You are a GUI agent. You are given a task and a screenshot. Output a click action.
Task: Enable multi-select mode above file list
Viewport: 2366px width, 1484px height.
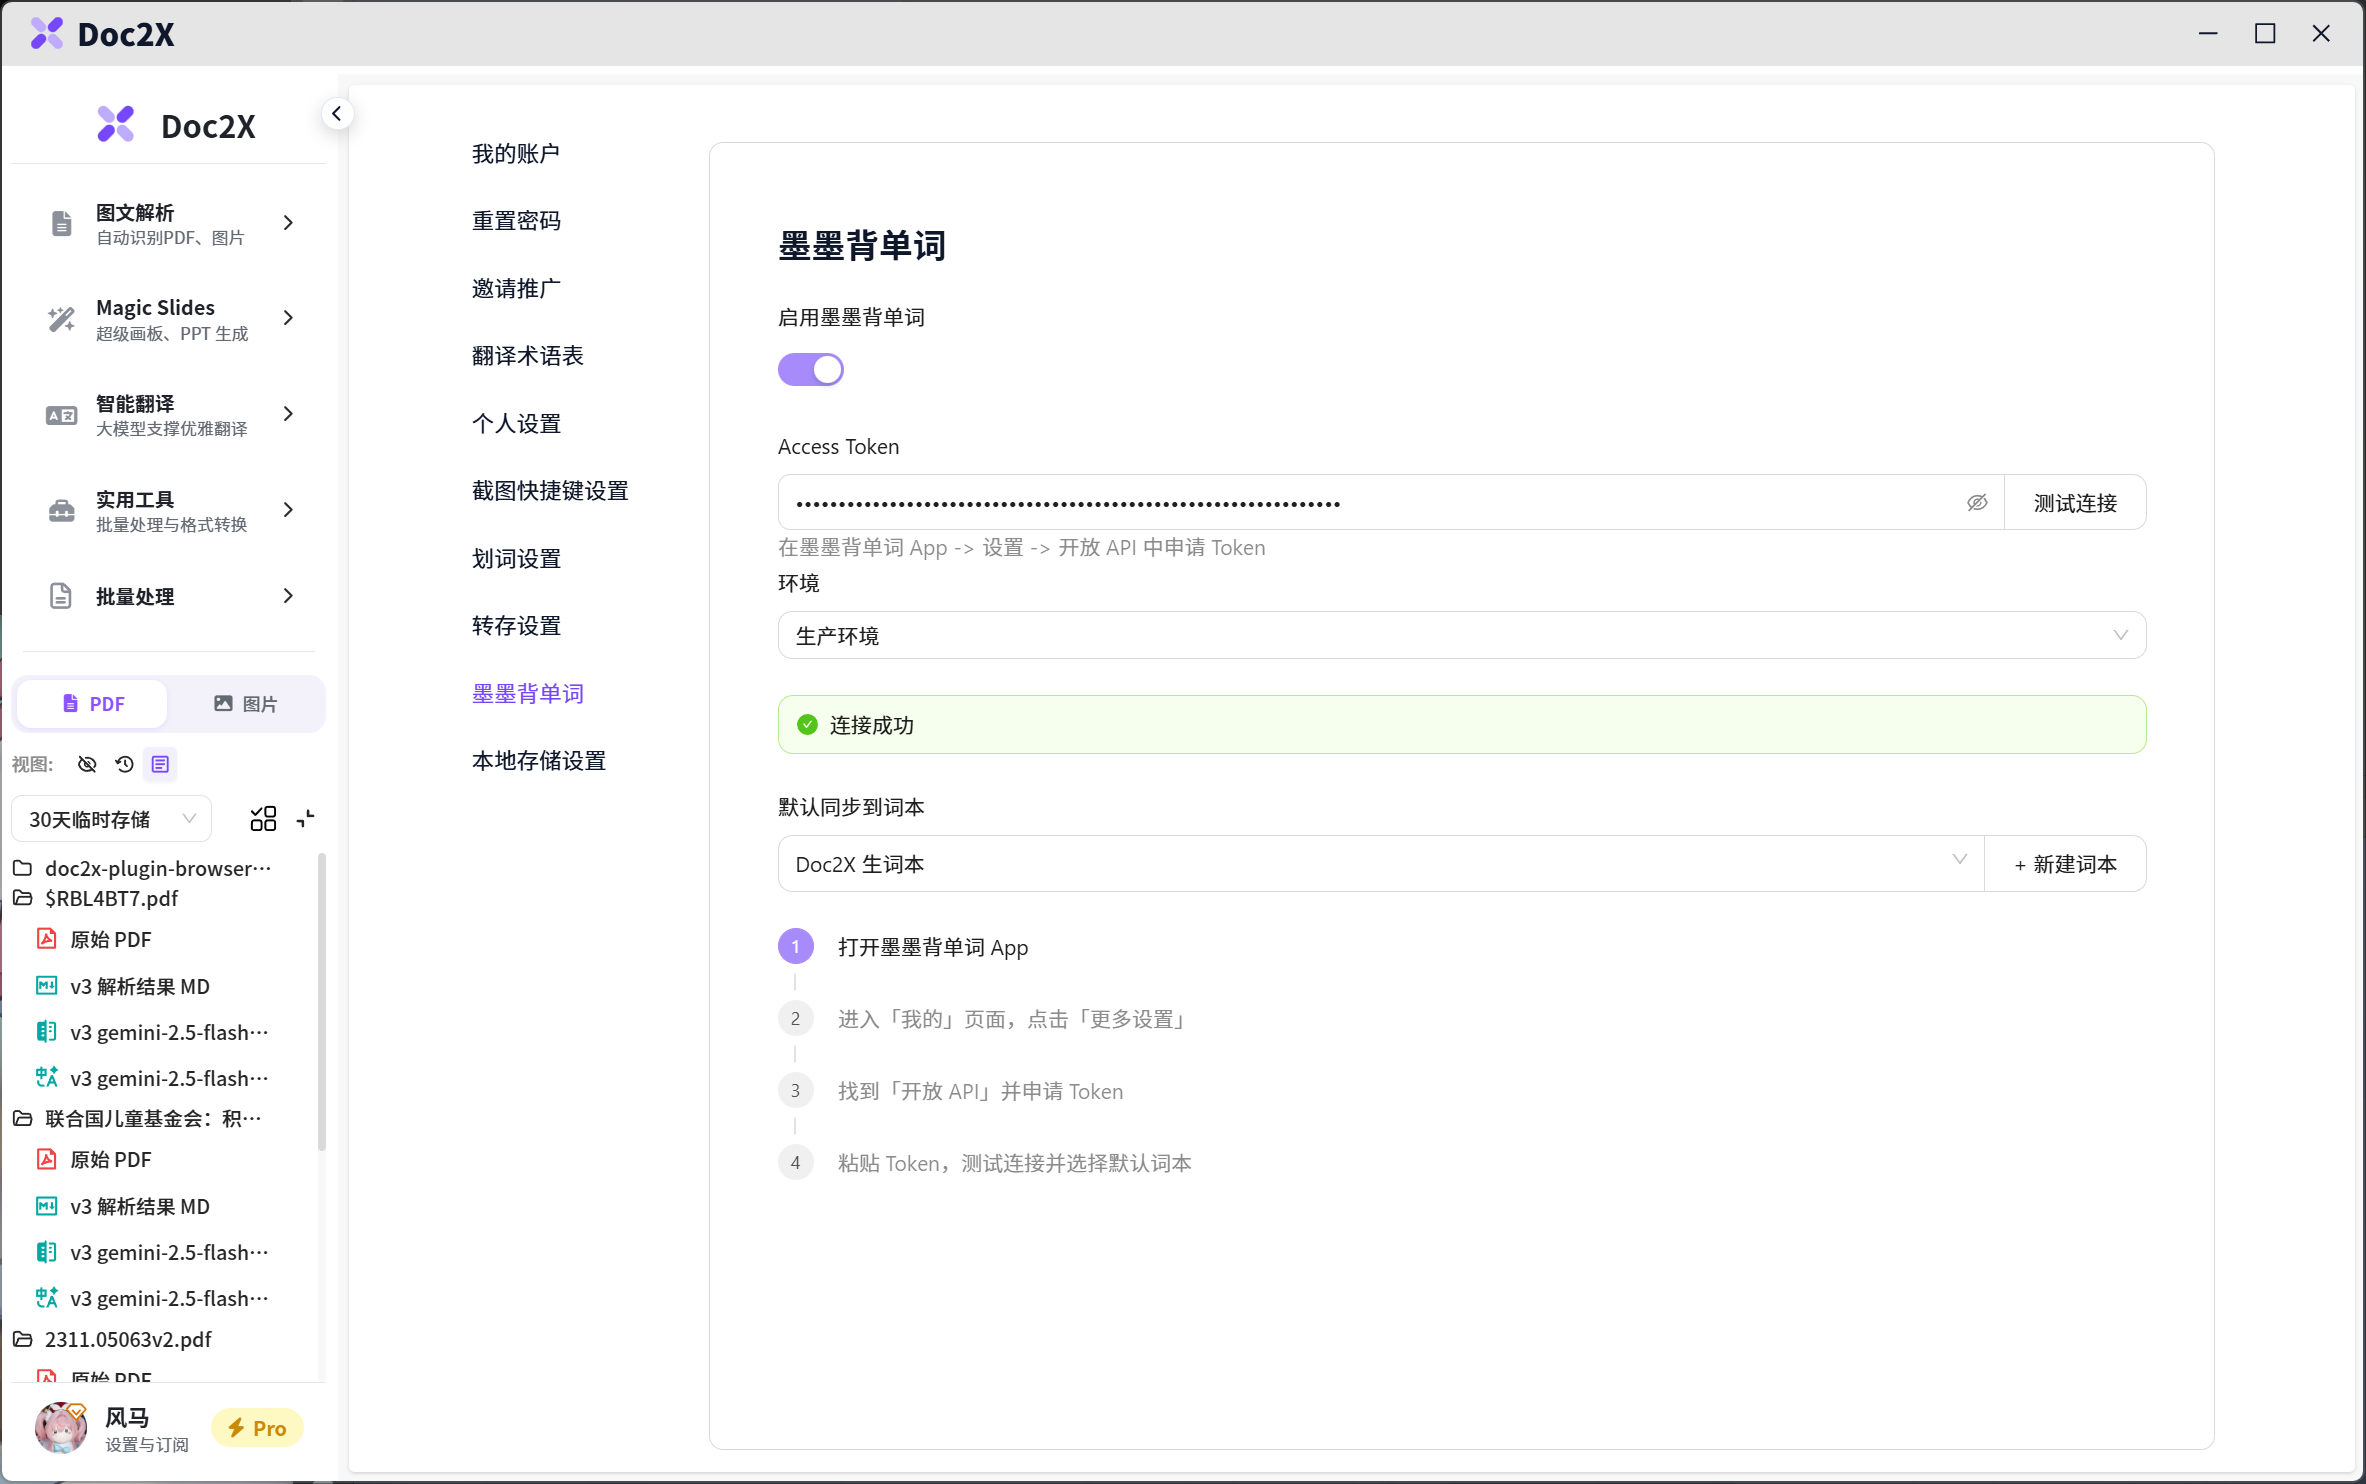(x=263, y=818)
